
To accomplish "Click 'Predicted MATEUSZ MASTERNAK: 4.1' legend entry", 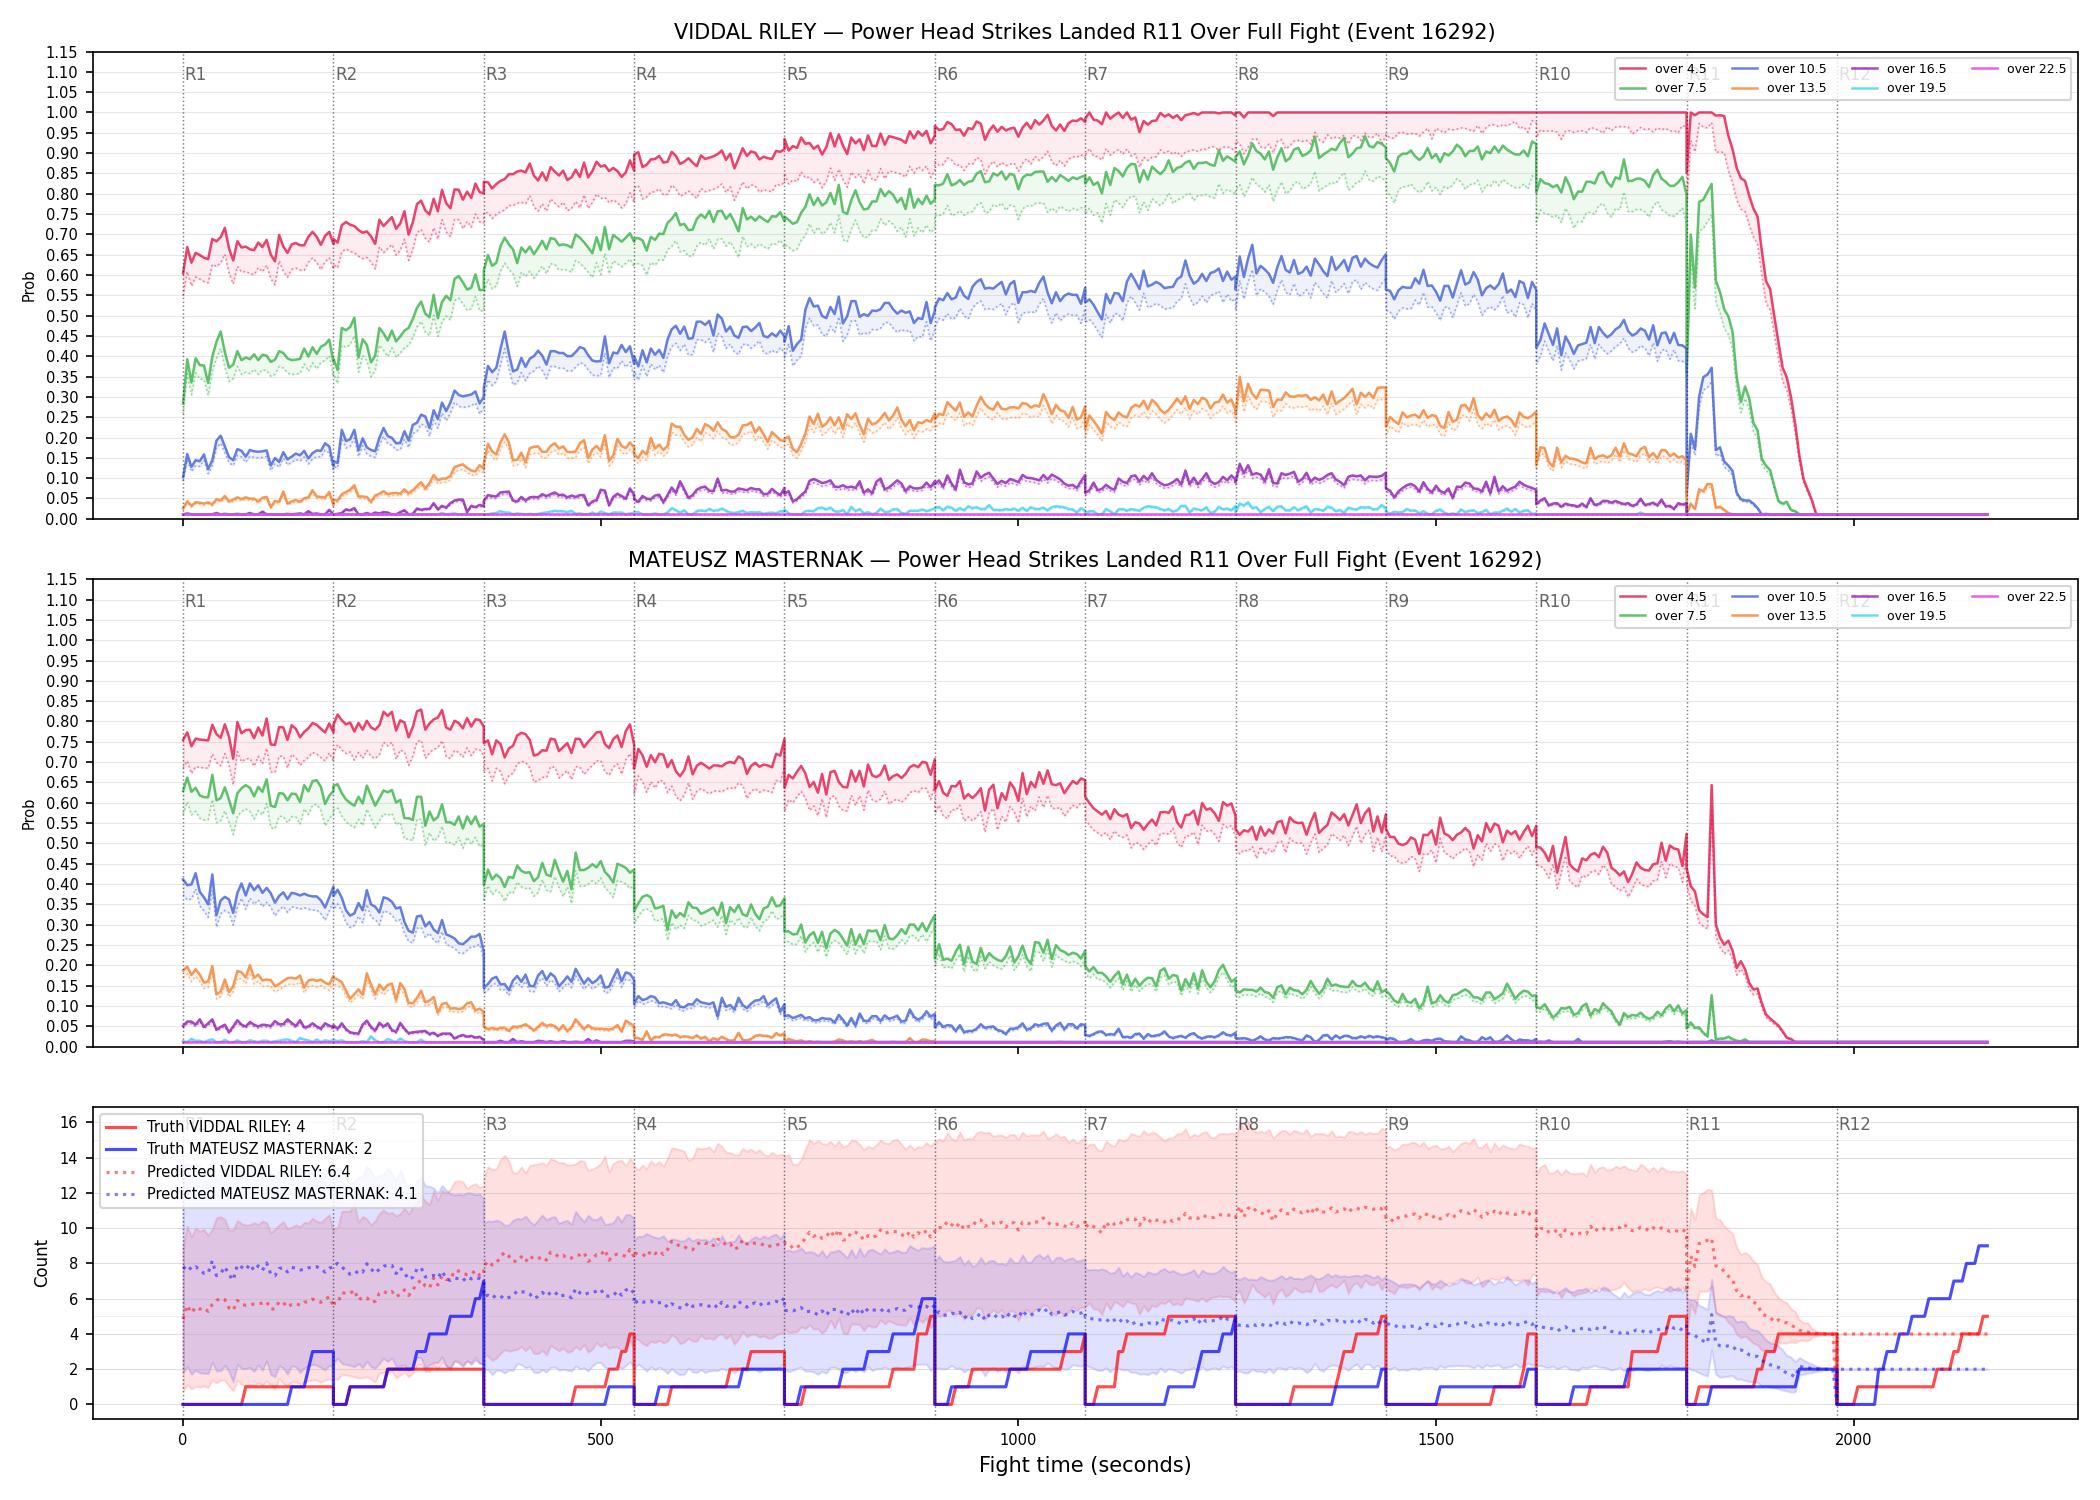I will point(282,1194).
